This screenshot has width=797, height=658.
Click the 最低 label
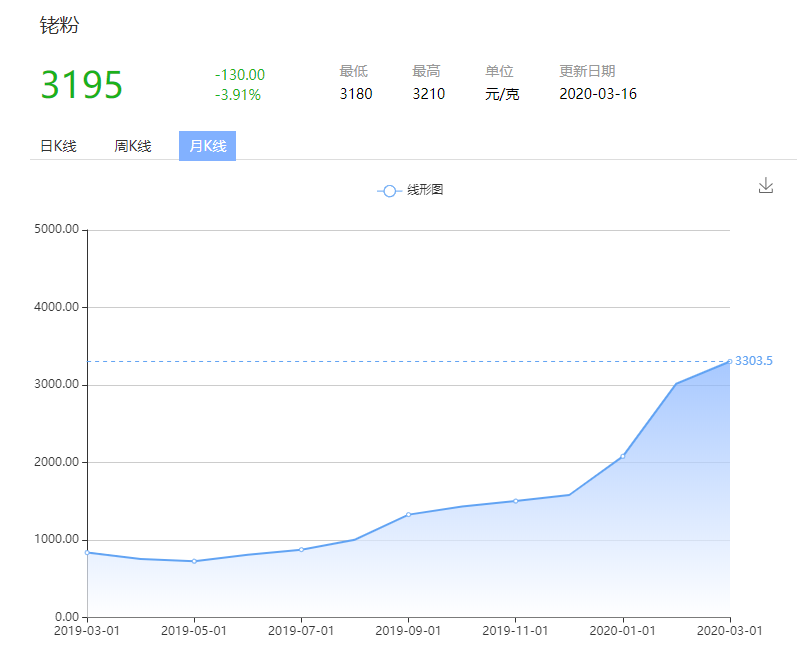point(354,71)
